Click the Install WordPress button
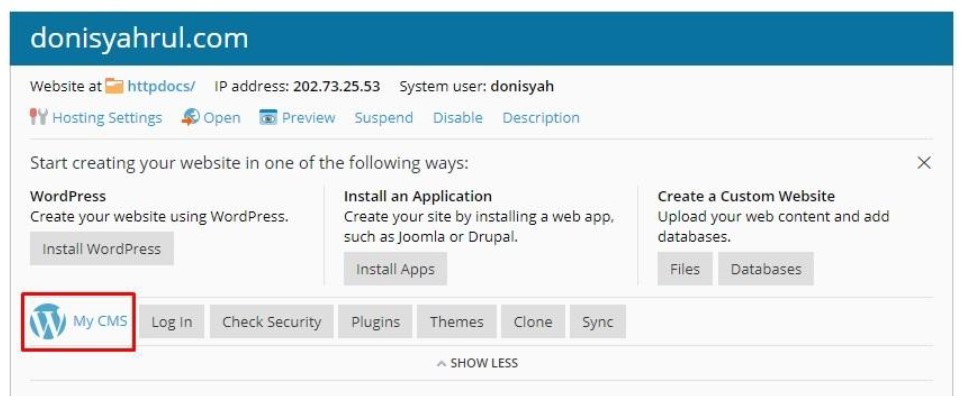The width and height of the screenshot is (967, 411). [x=102, y=249]
